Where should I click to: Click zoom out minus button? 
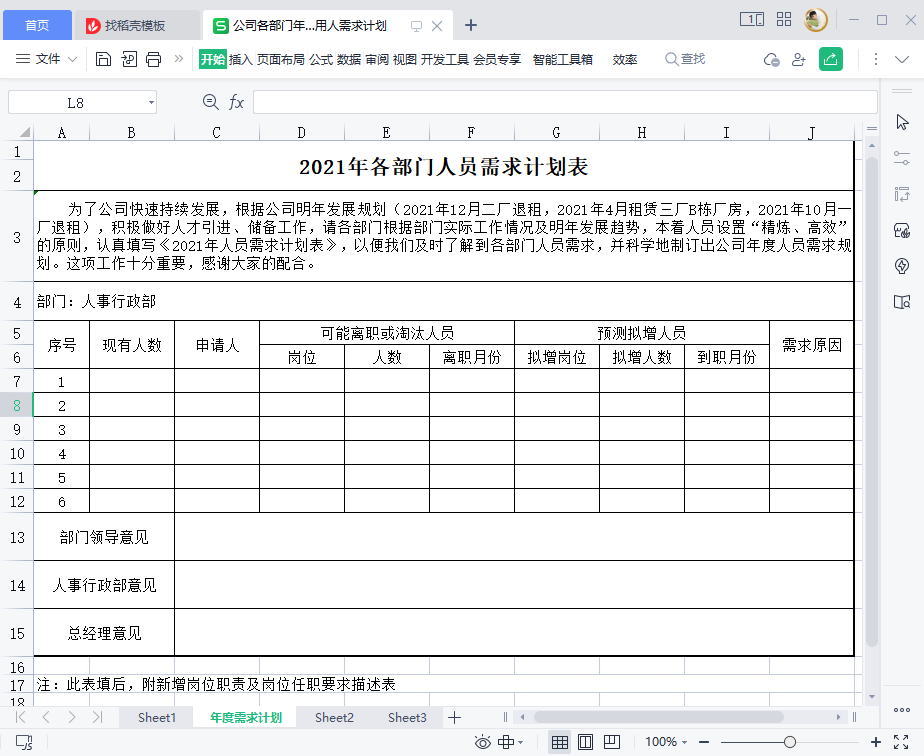tap(704, 742)
